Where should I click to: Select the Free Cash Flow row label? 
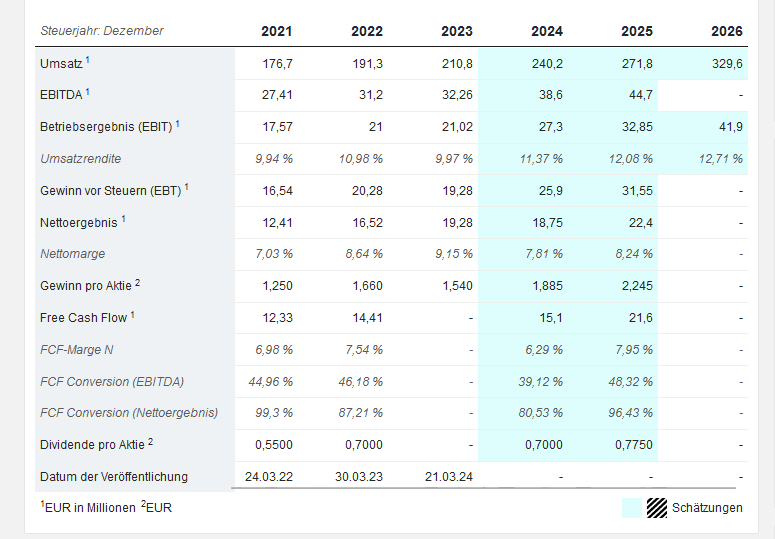pyautogui.click(x=83, y=317)
